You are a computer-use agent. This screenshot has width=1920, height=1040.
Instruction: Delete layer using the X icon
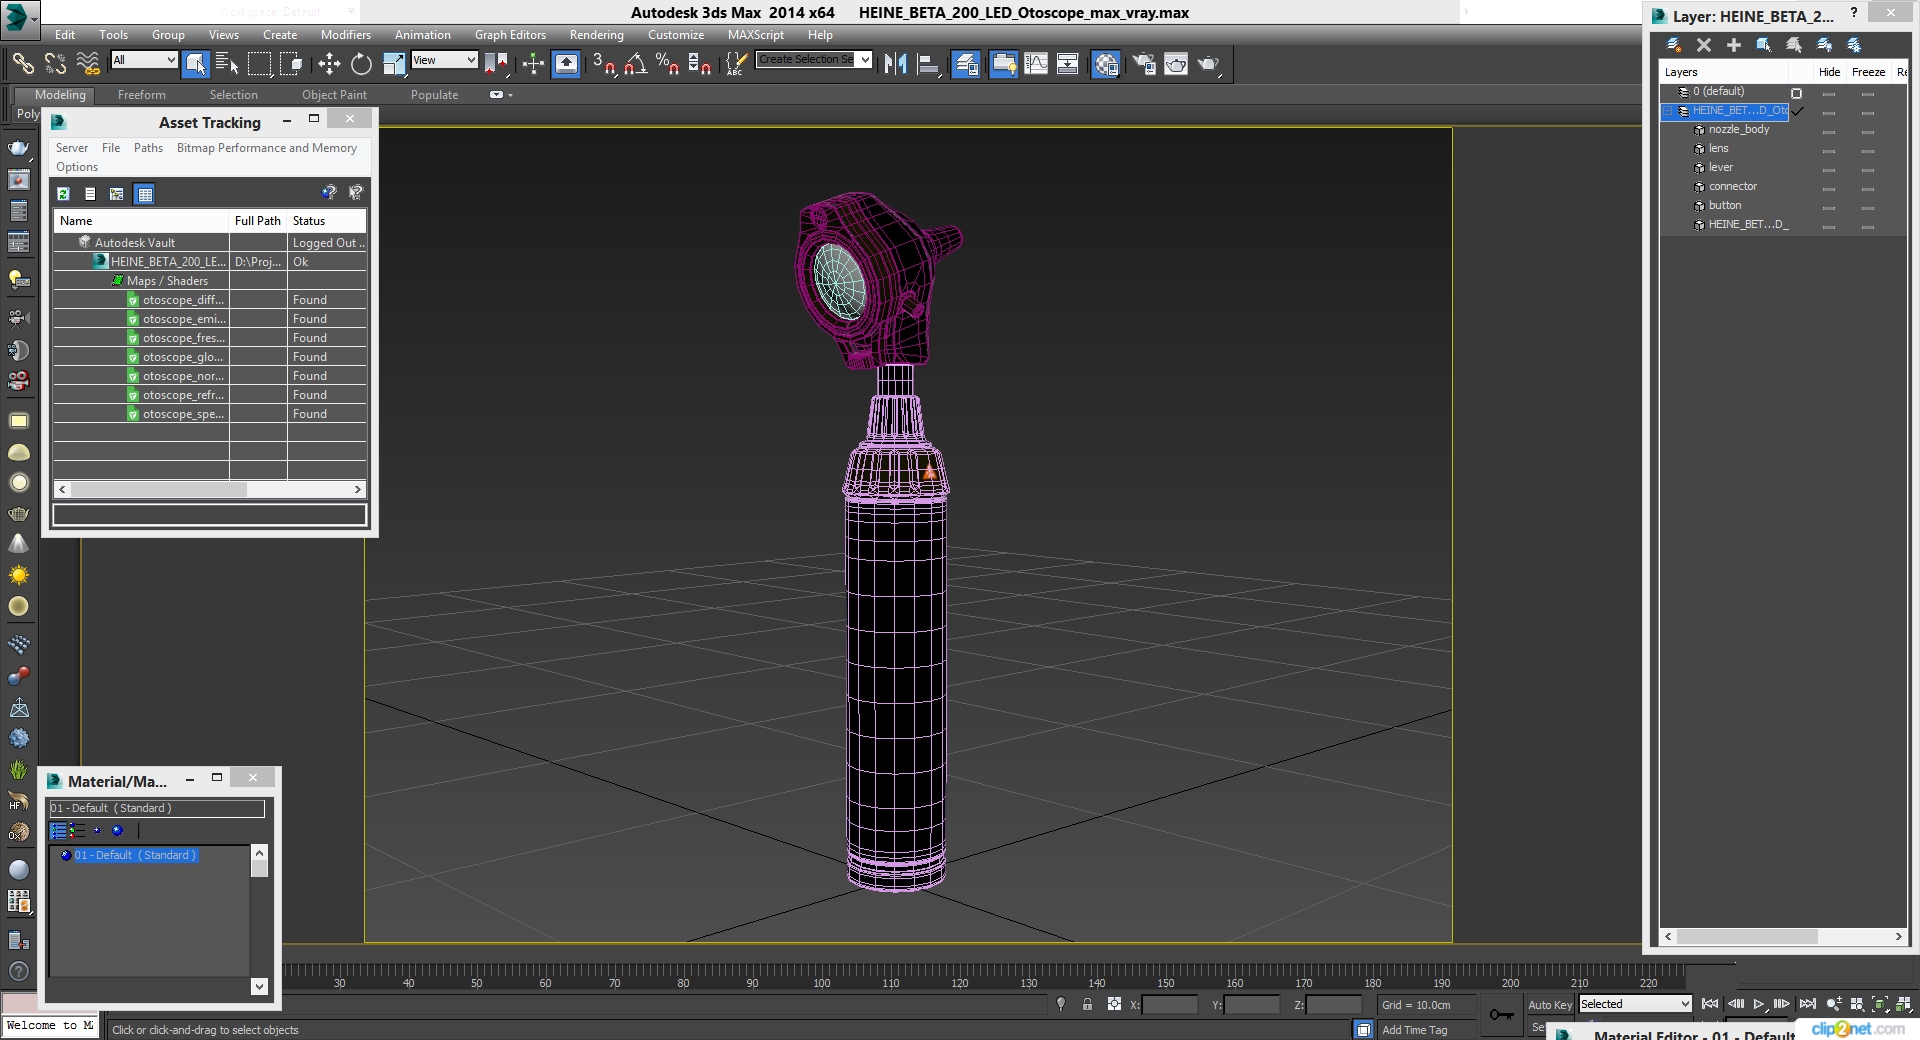point(1704,45)
